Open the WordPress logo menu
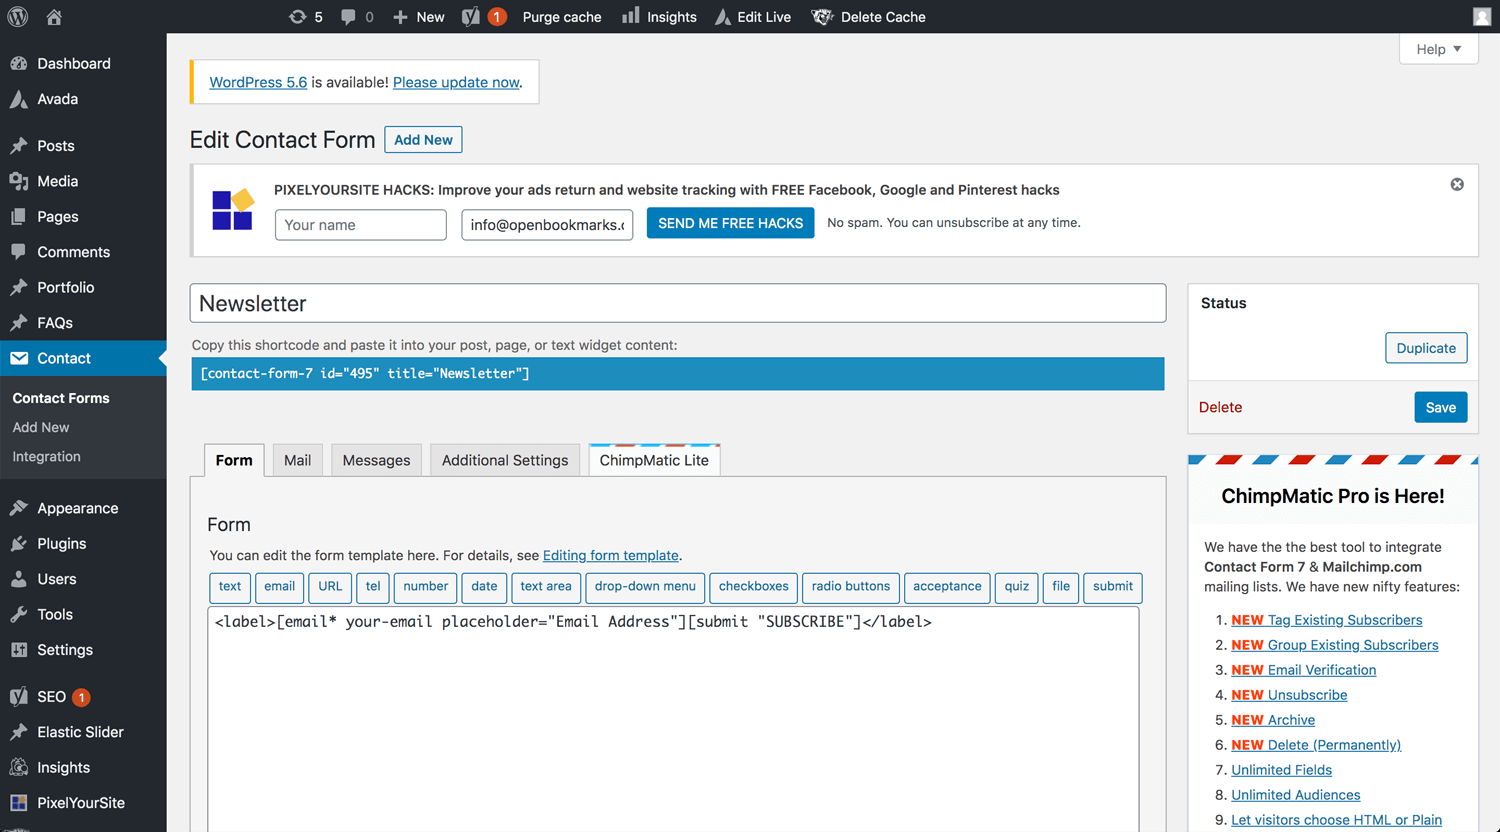 18,16
